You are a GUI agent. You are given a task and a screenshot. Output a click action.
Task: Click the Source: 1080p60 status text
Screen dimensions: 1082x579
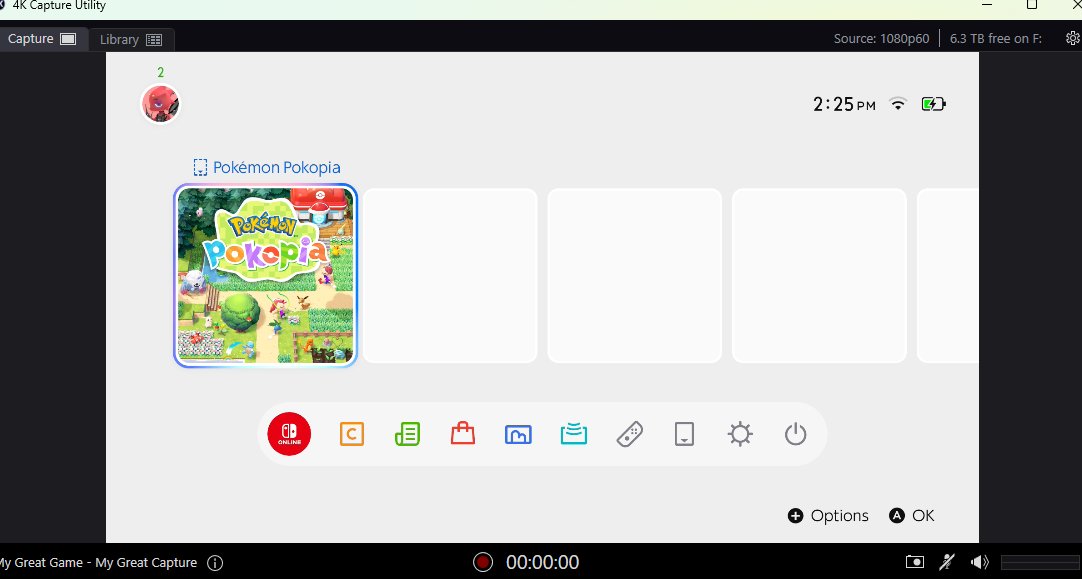click(x=881, y=39)
